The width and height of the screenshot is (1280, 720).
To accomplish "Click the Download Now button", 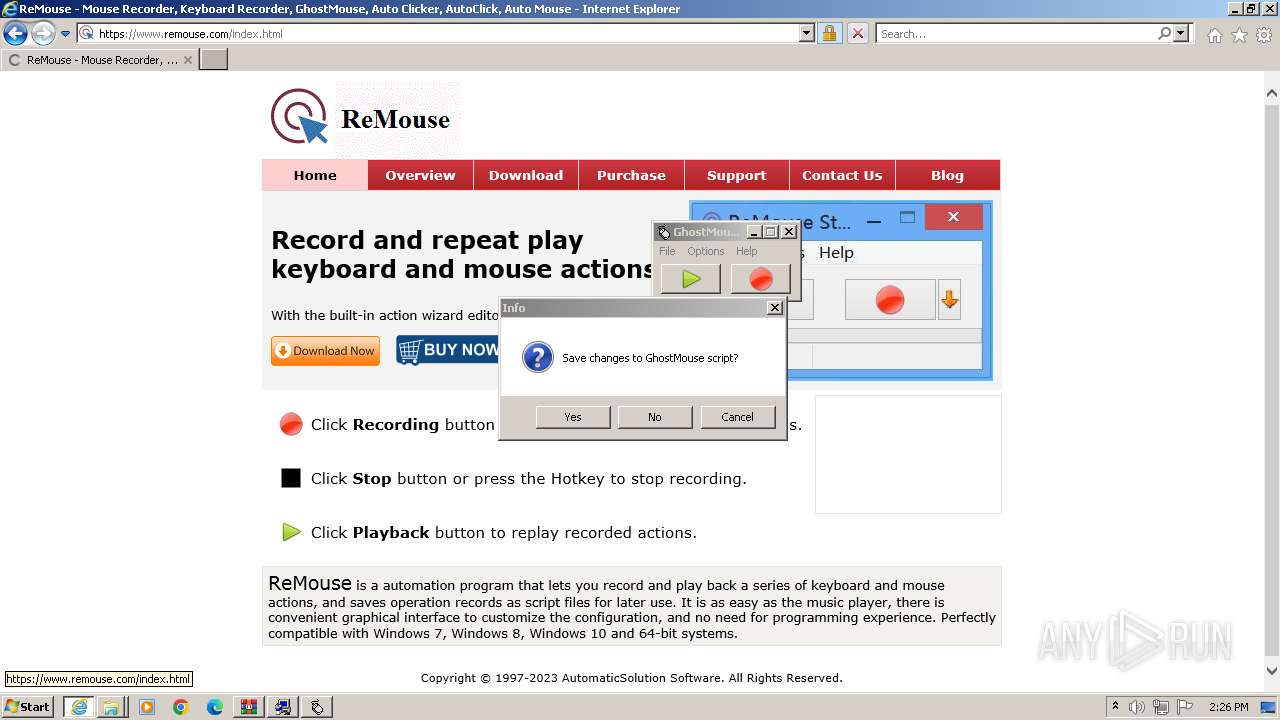I will coord(325,351).
